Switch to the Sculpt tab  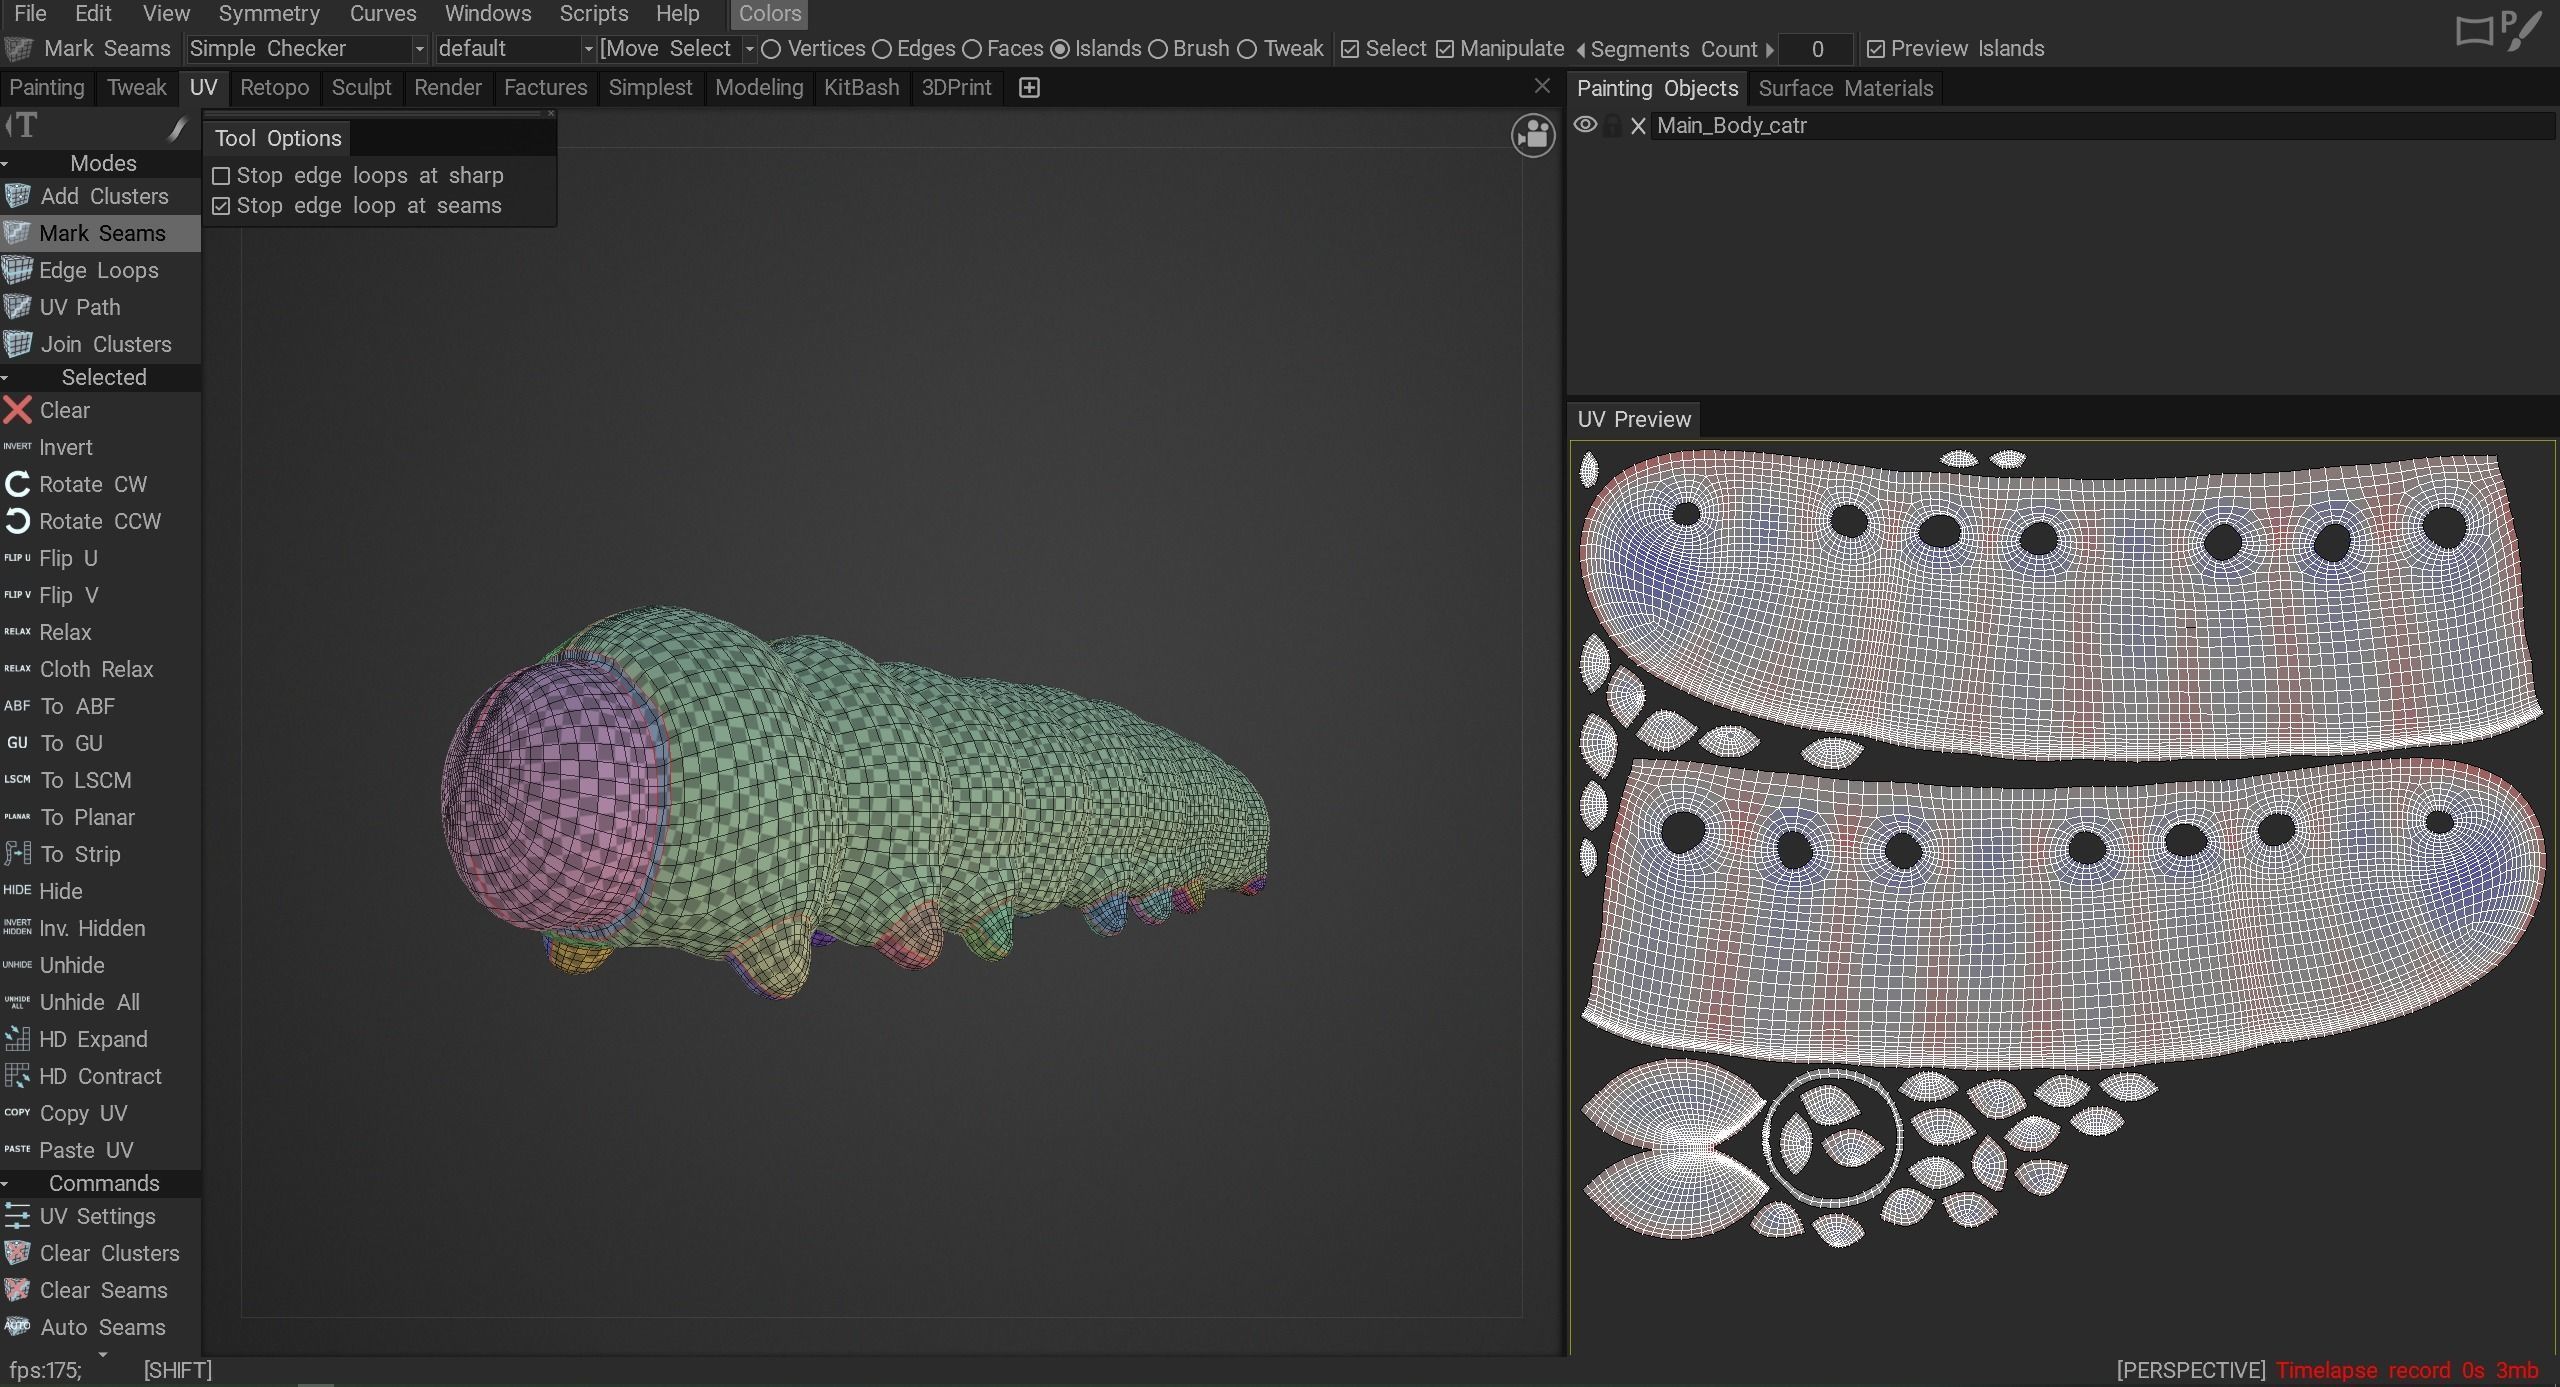[x=362, y=88]
